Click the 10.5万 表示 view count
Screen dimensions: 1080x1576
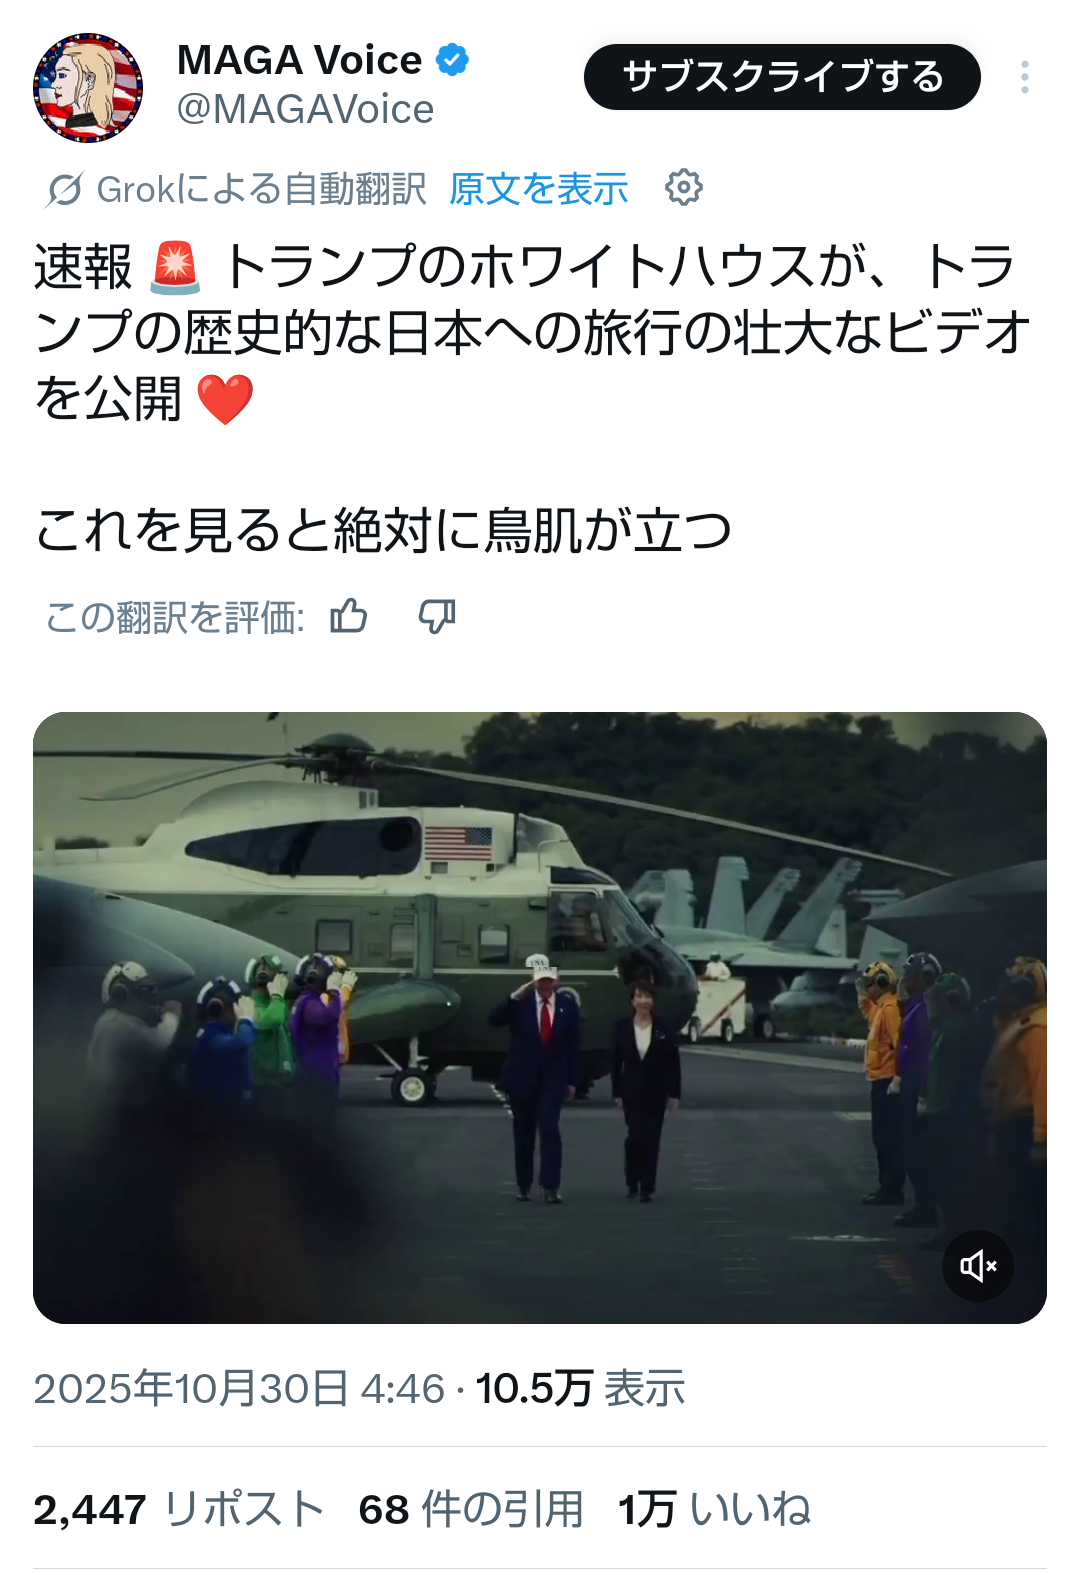[x=580, y=1389]
